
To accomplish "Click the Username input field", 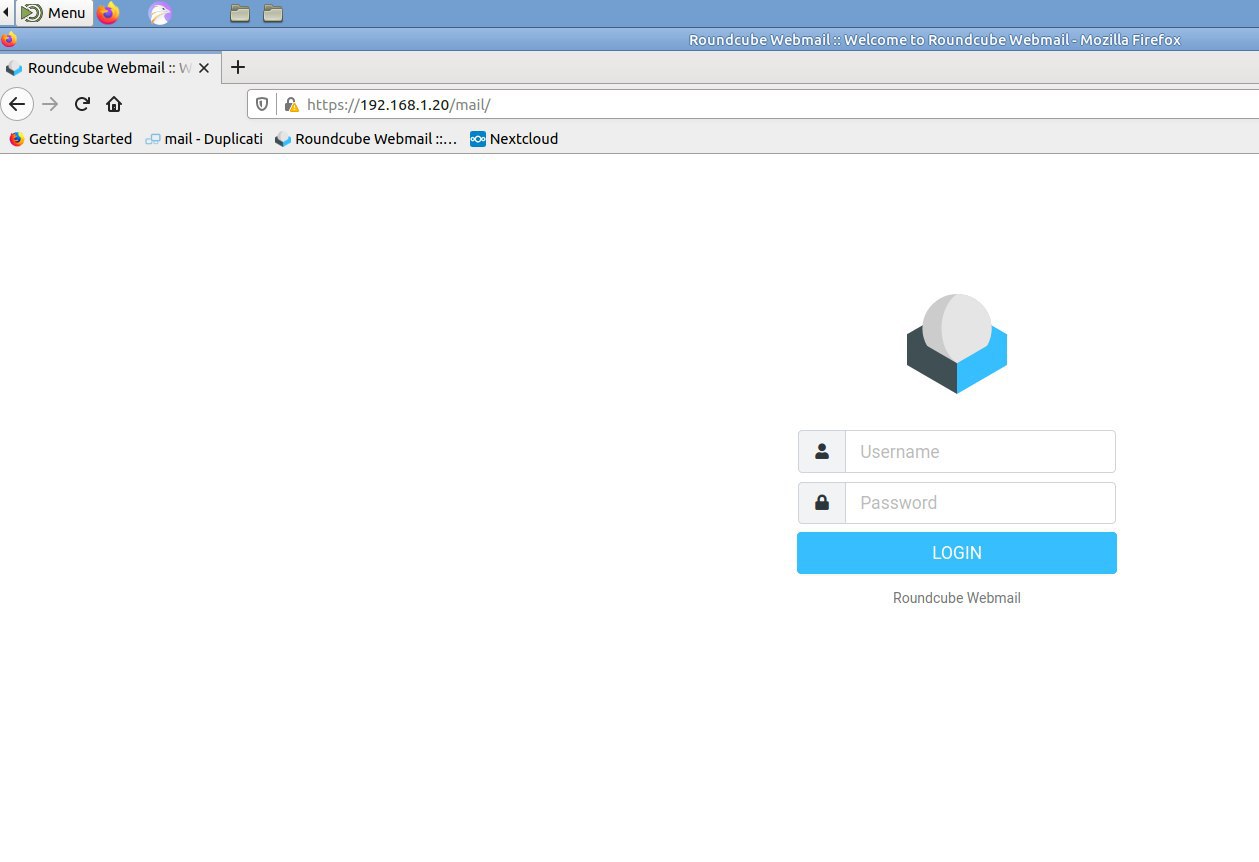I will [980, 451].
